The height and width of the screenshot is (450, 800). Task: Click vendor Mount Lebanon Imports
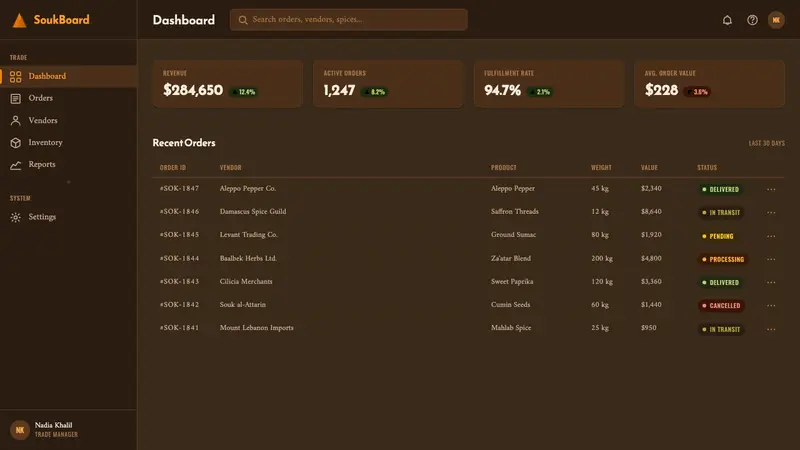(x=256, y=328)
